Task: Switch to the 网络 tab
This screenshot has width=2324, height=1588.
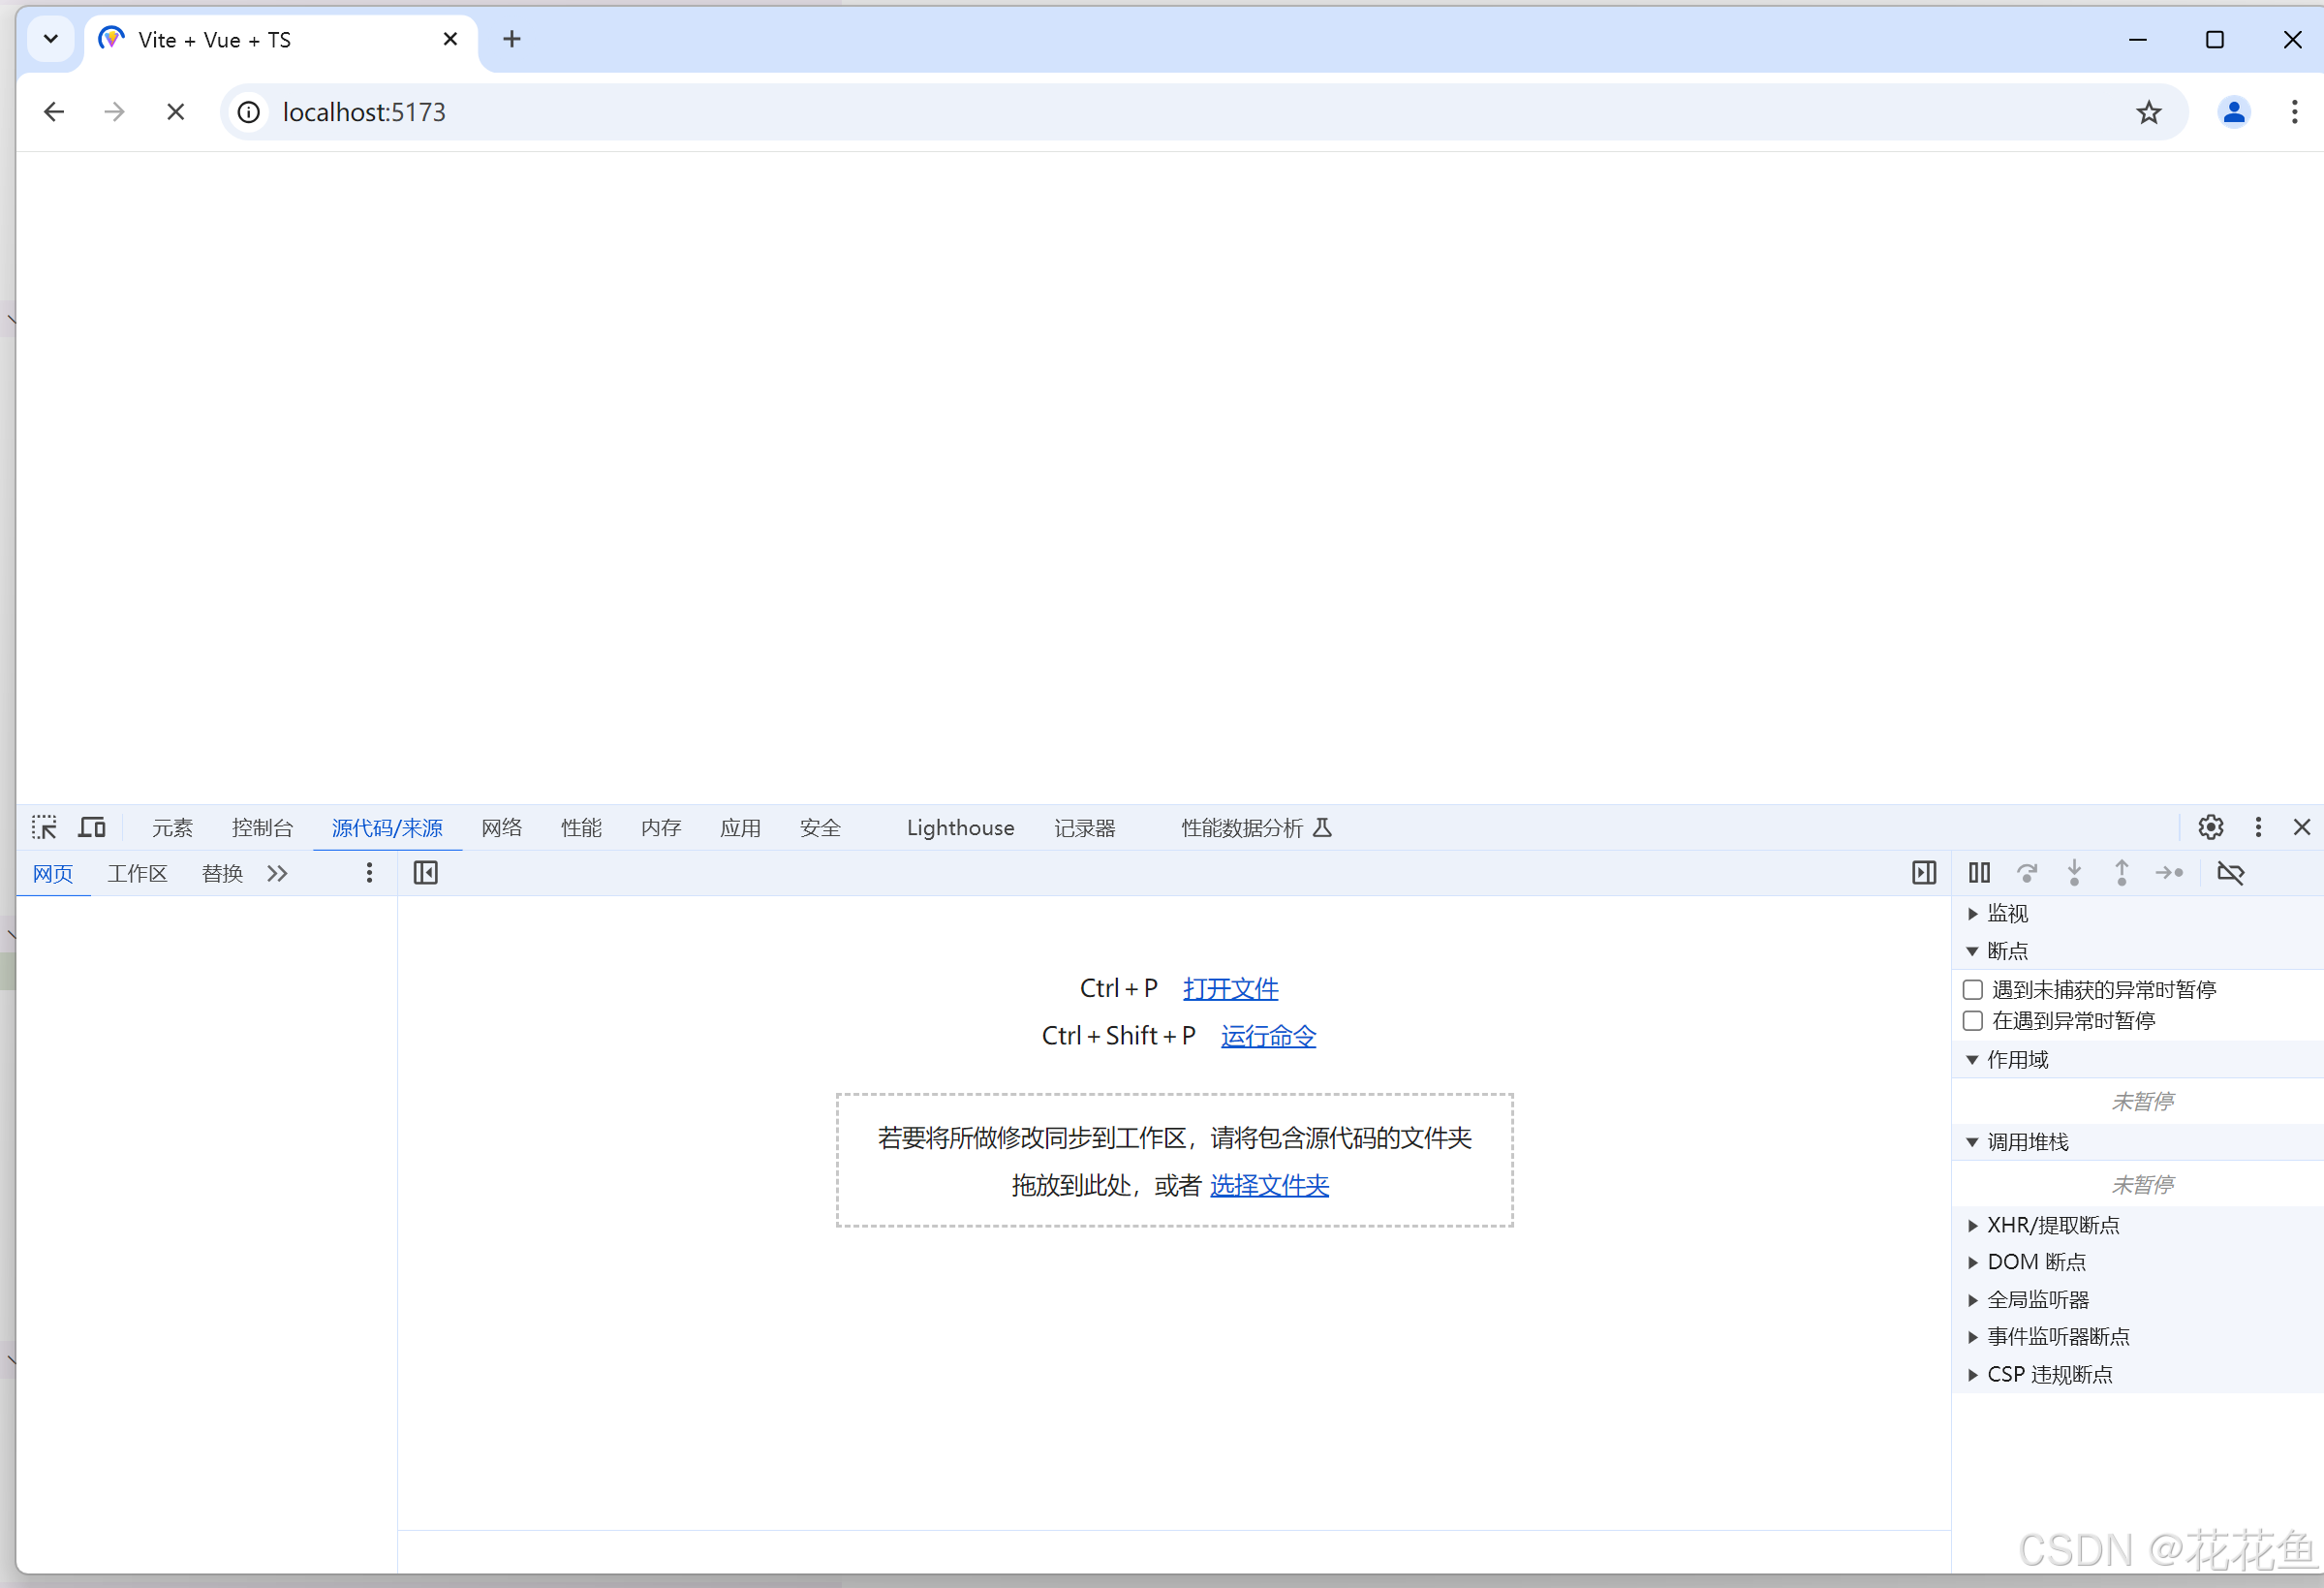Action: [502, 828]
